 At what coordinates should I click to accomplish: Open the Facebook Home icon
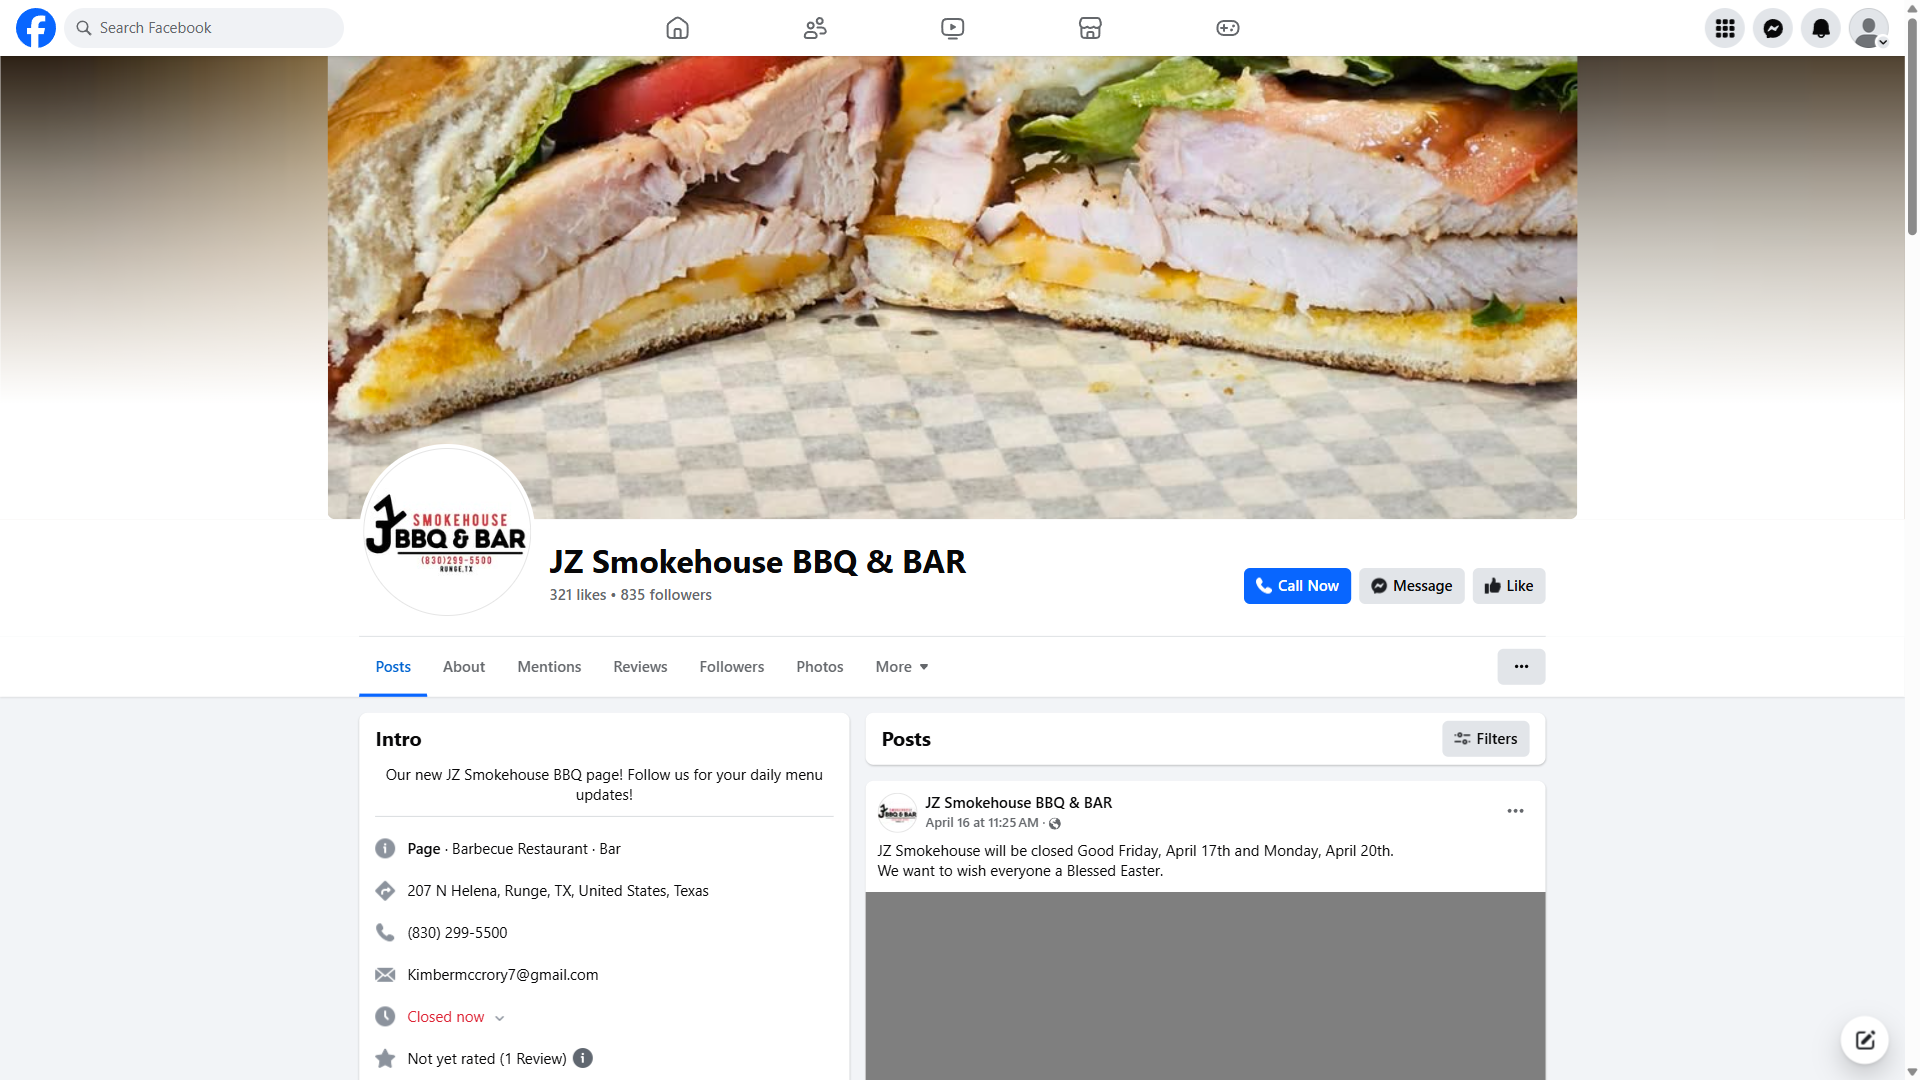click(x=677, y=28)
